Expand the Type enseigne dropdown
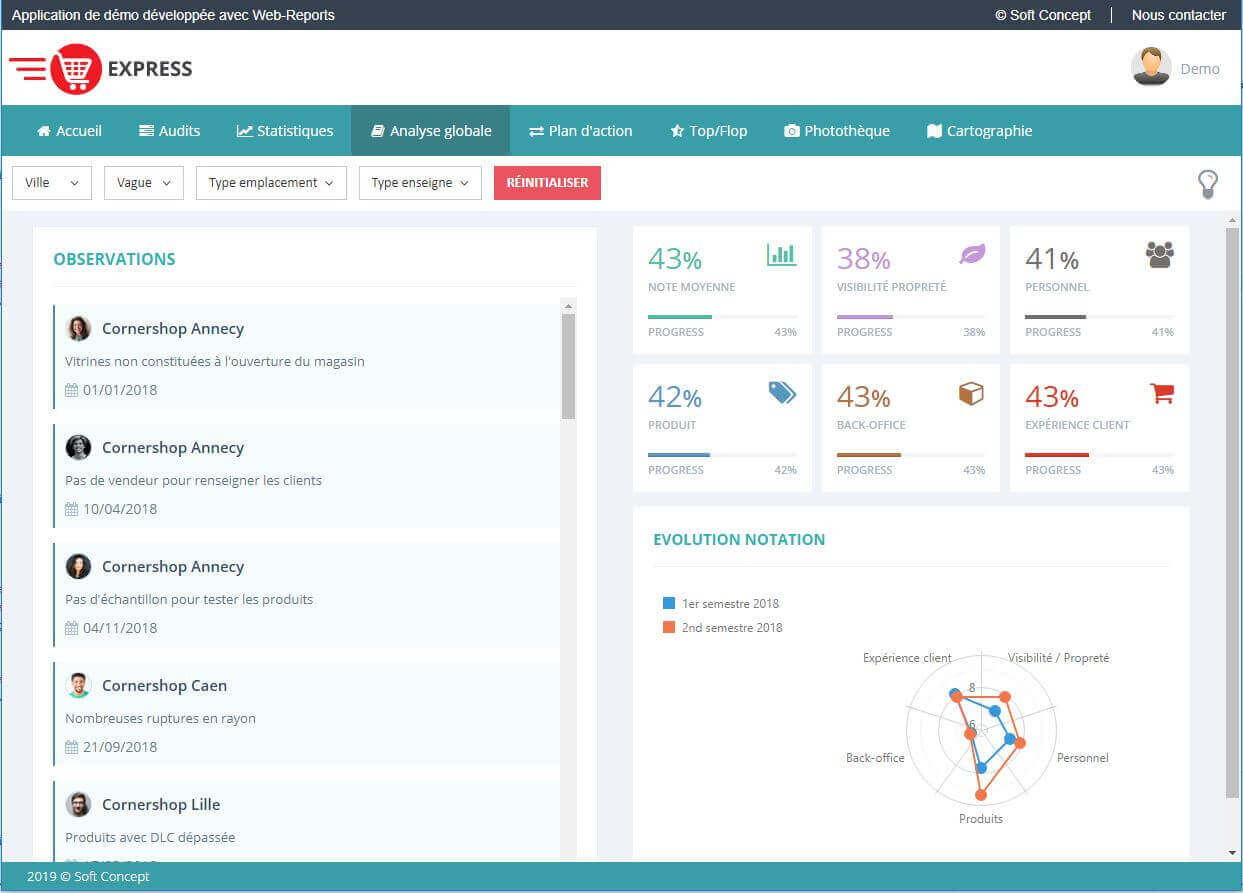Image resolution: width=1243 pixels, height=893 pixels. pos(420,183)
